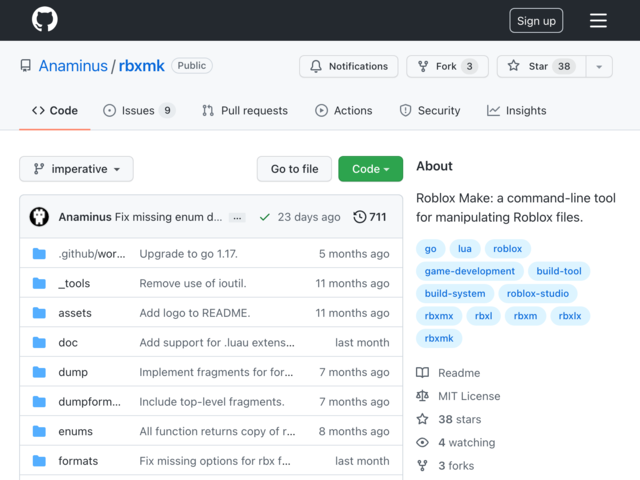Image resolution: width=640 pixels, height=480 pixels.
Task: Select the 'go' topic tag
Action: click(x=431, y=249)
